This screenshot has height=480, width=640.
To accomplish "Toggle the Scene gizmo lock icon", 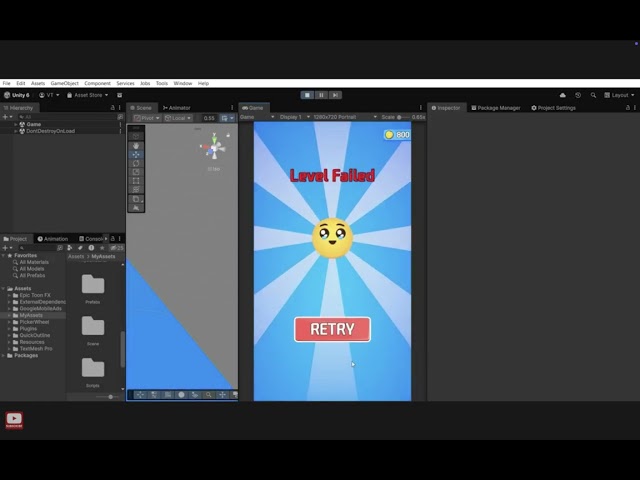I will point(228,135).
